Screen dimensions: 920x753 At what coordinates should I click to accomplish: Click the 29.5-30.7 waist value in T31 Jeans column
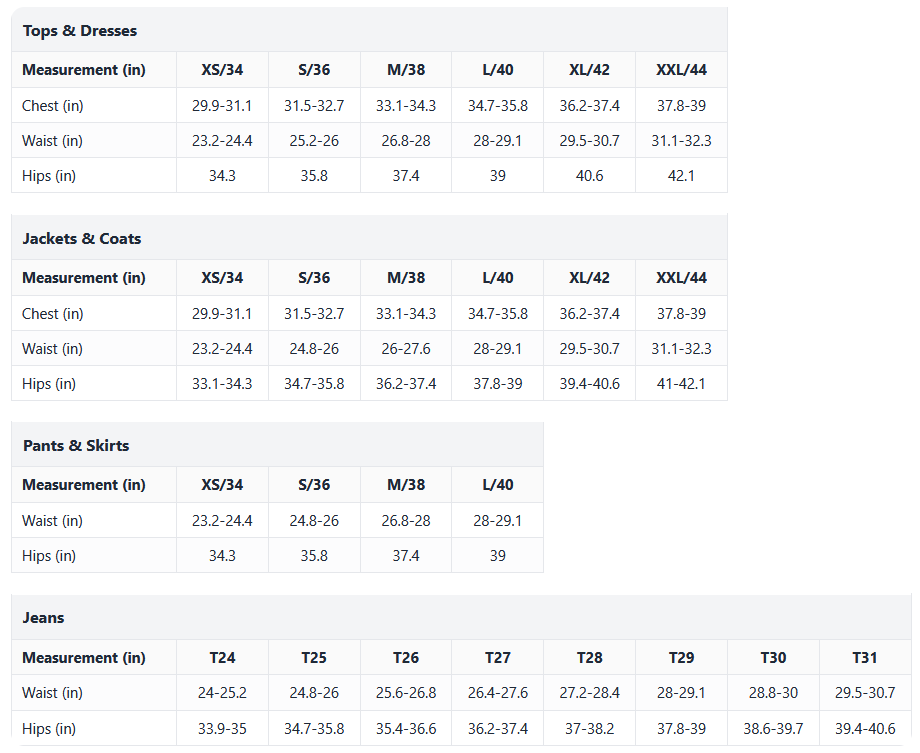tap(866, 692)
